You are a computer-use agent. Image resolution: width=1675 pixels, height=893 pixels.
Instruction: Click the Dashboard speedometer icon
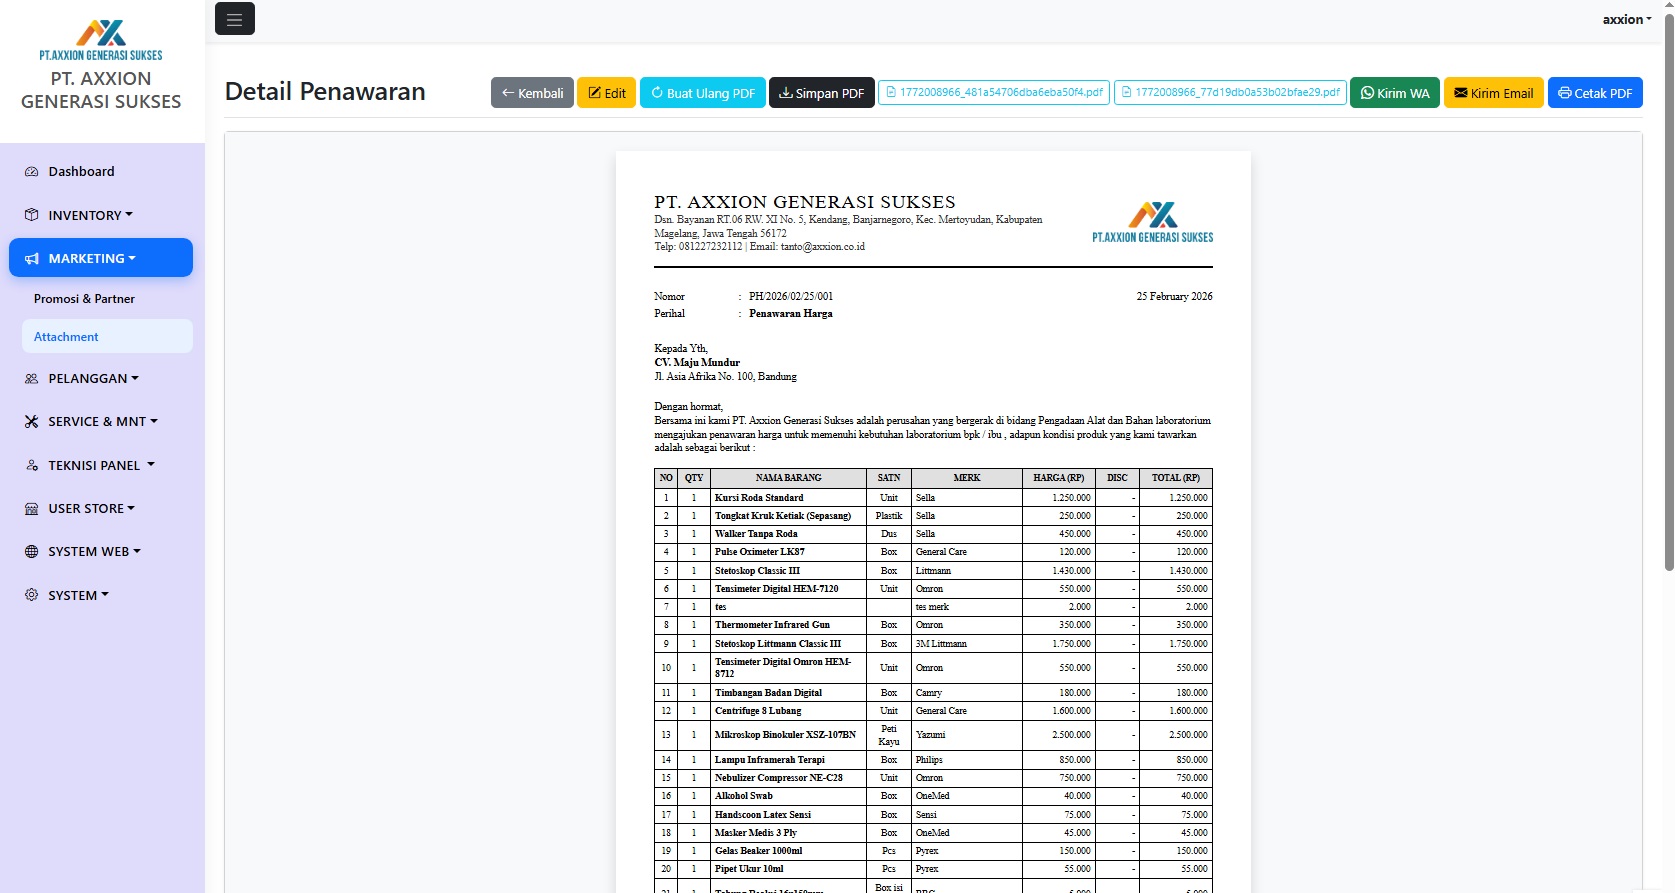[x=31, y=172]
